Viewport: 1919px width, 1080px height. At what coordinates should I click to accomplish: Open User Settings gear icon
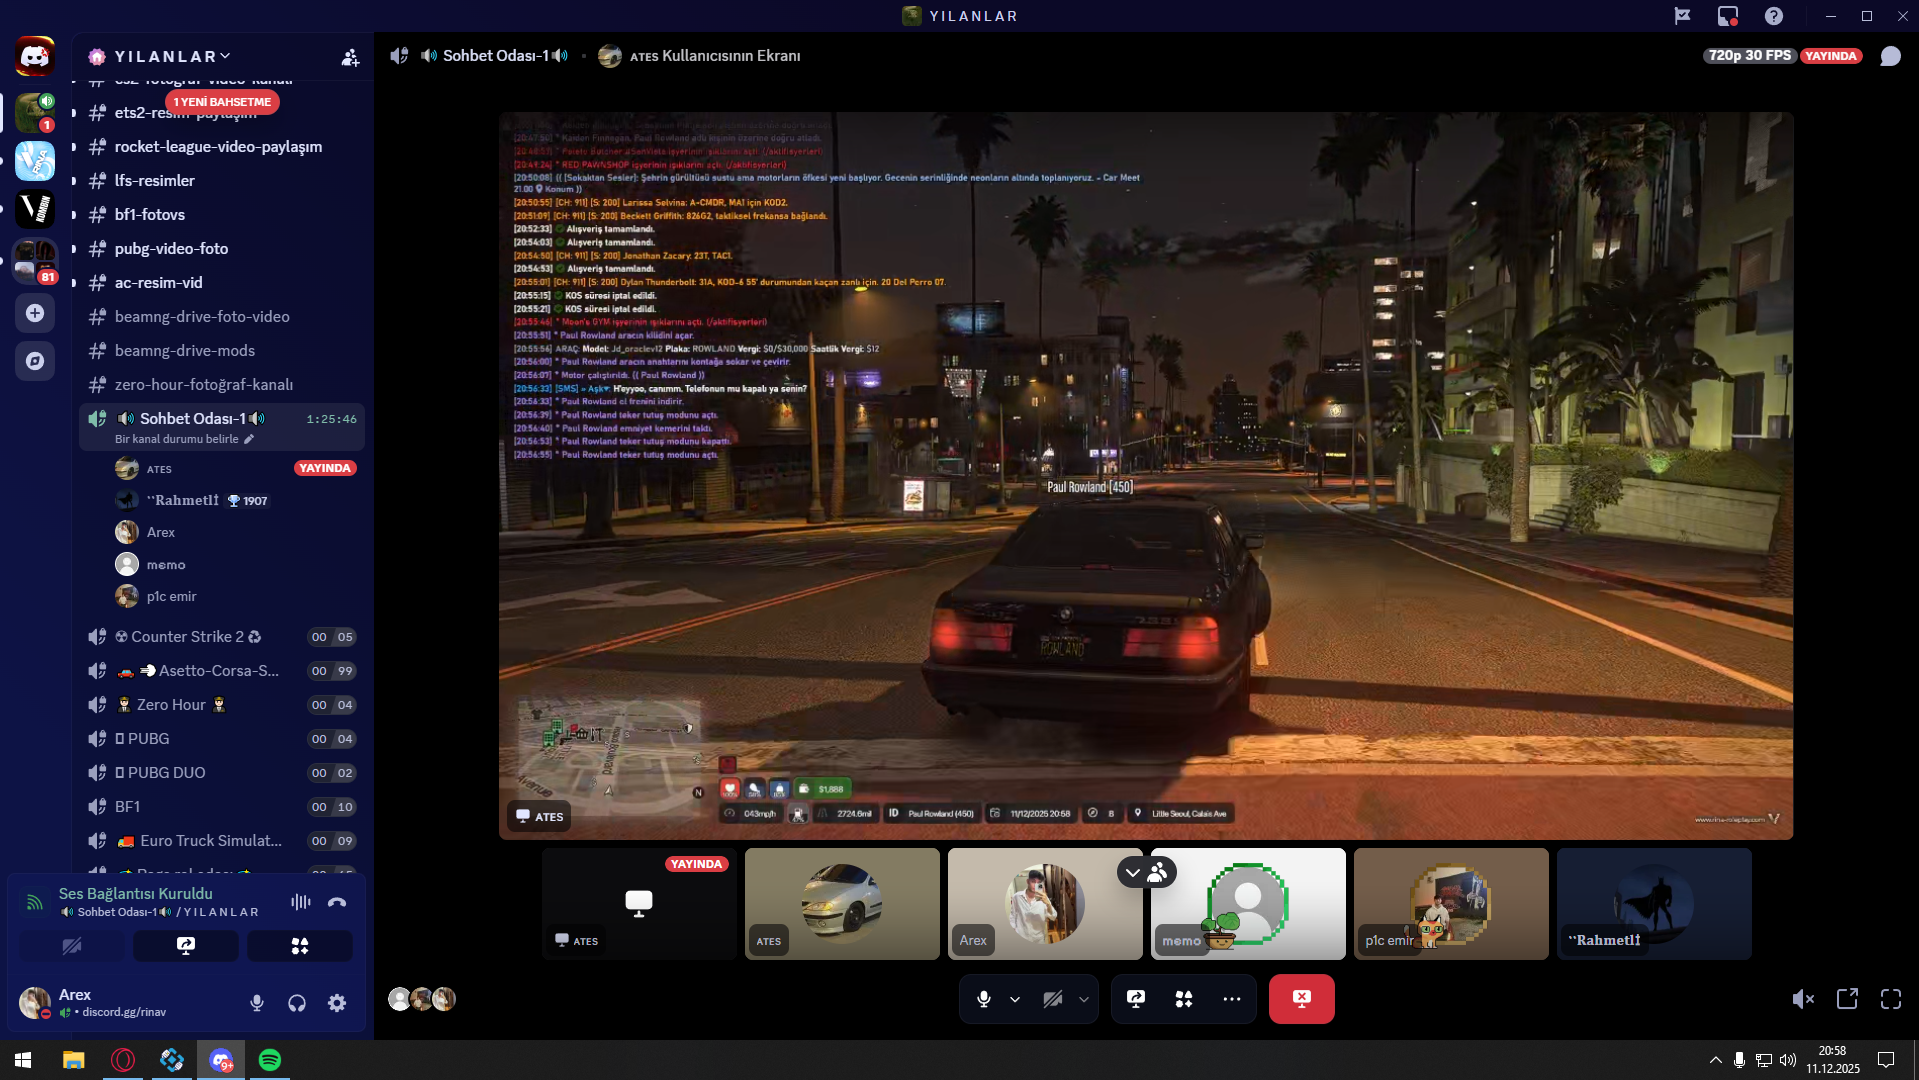pos(337,1003)
